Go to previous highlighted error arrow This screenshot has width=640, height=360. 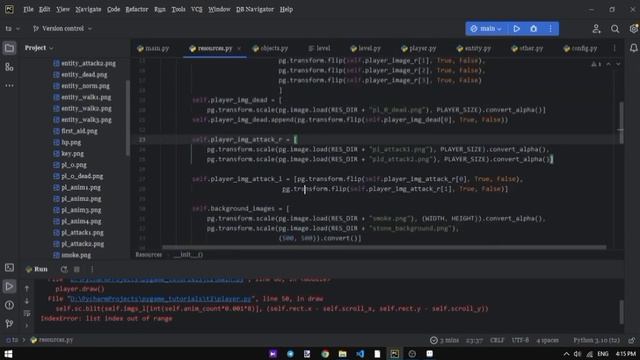coord(609,64)
